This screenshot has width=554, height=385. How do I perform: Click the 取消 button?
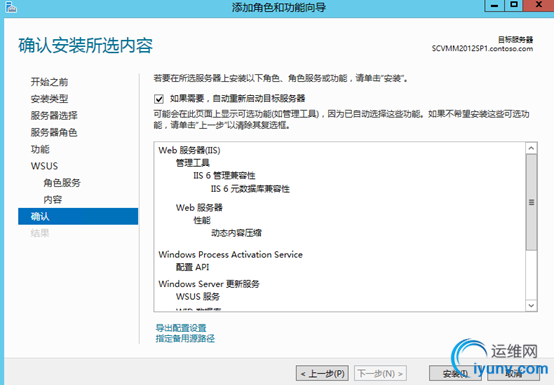pos(513,373)
